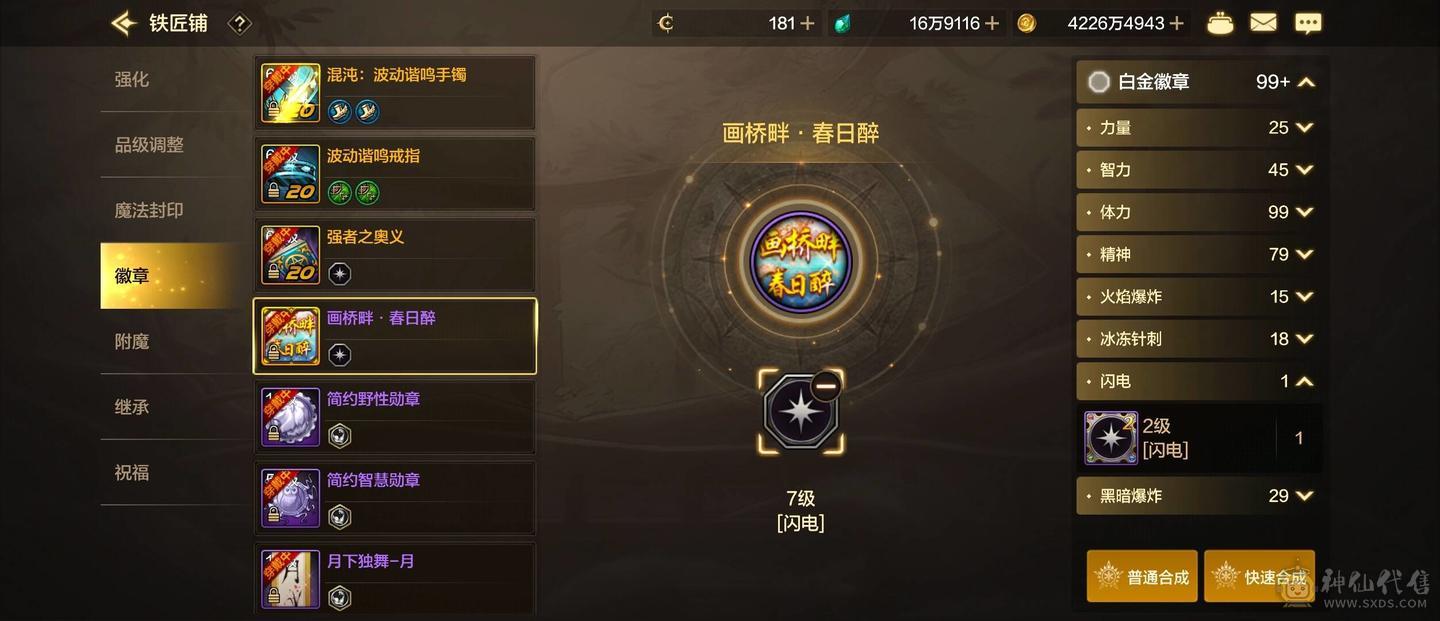1440x621 pixels.
Task: Select 波动谐鸣戒指 from equipment list
Action: click(x=395, y=174)
